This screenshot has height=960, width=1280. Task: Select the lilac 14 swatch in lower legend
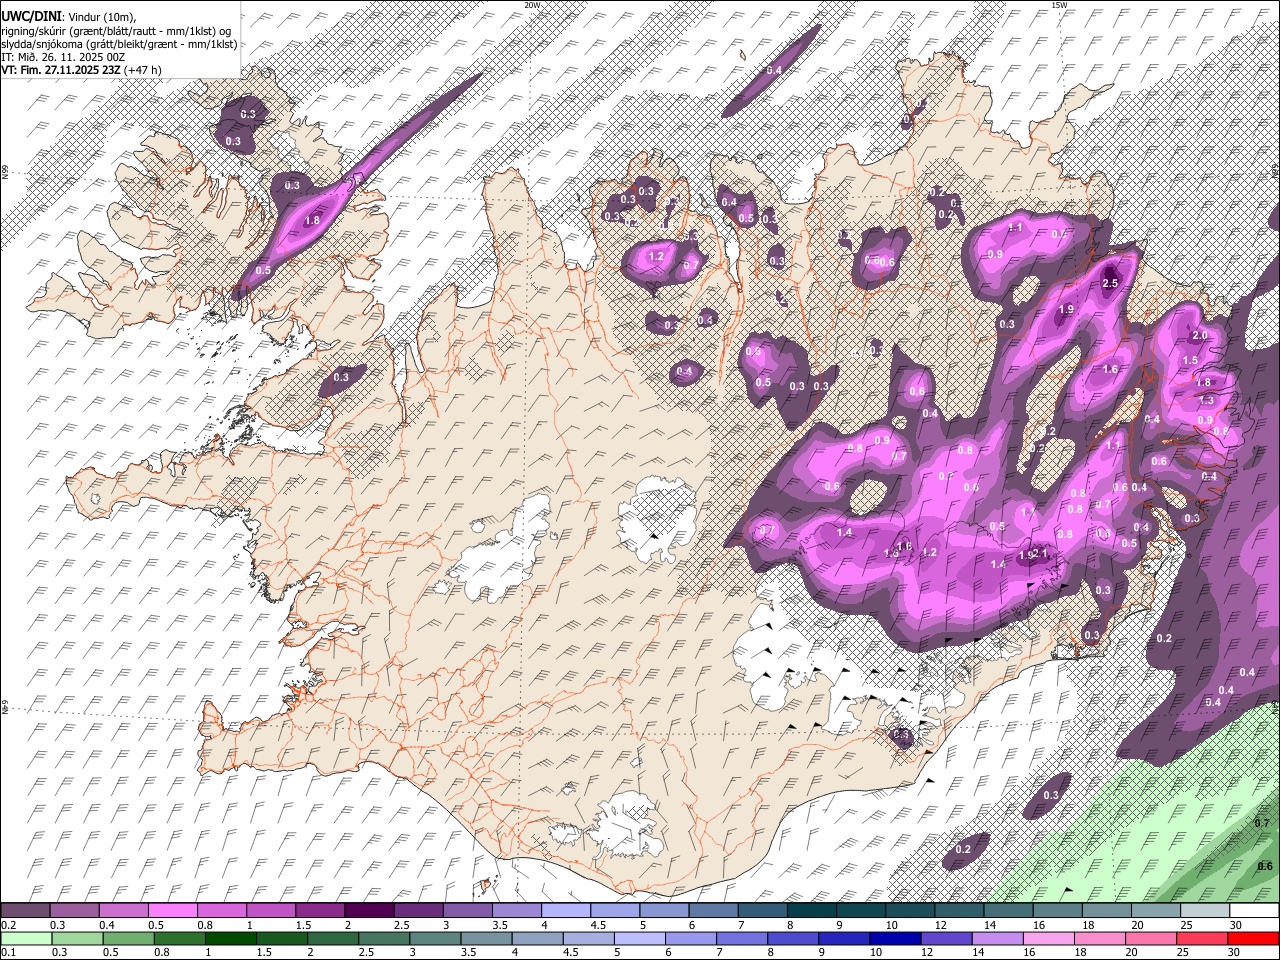tap(997, 938)
